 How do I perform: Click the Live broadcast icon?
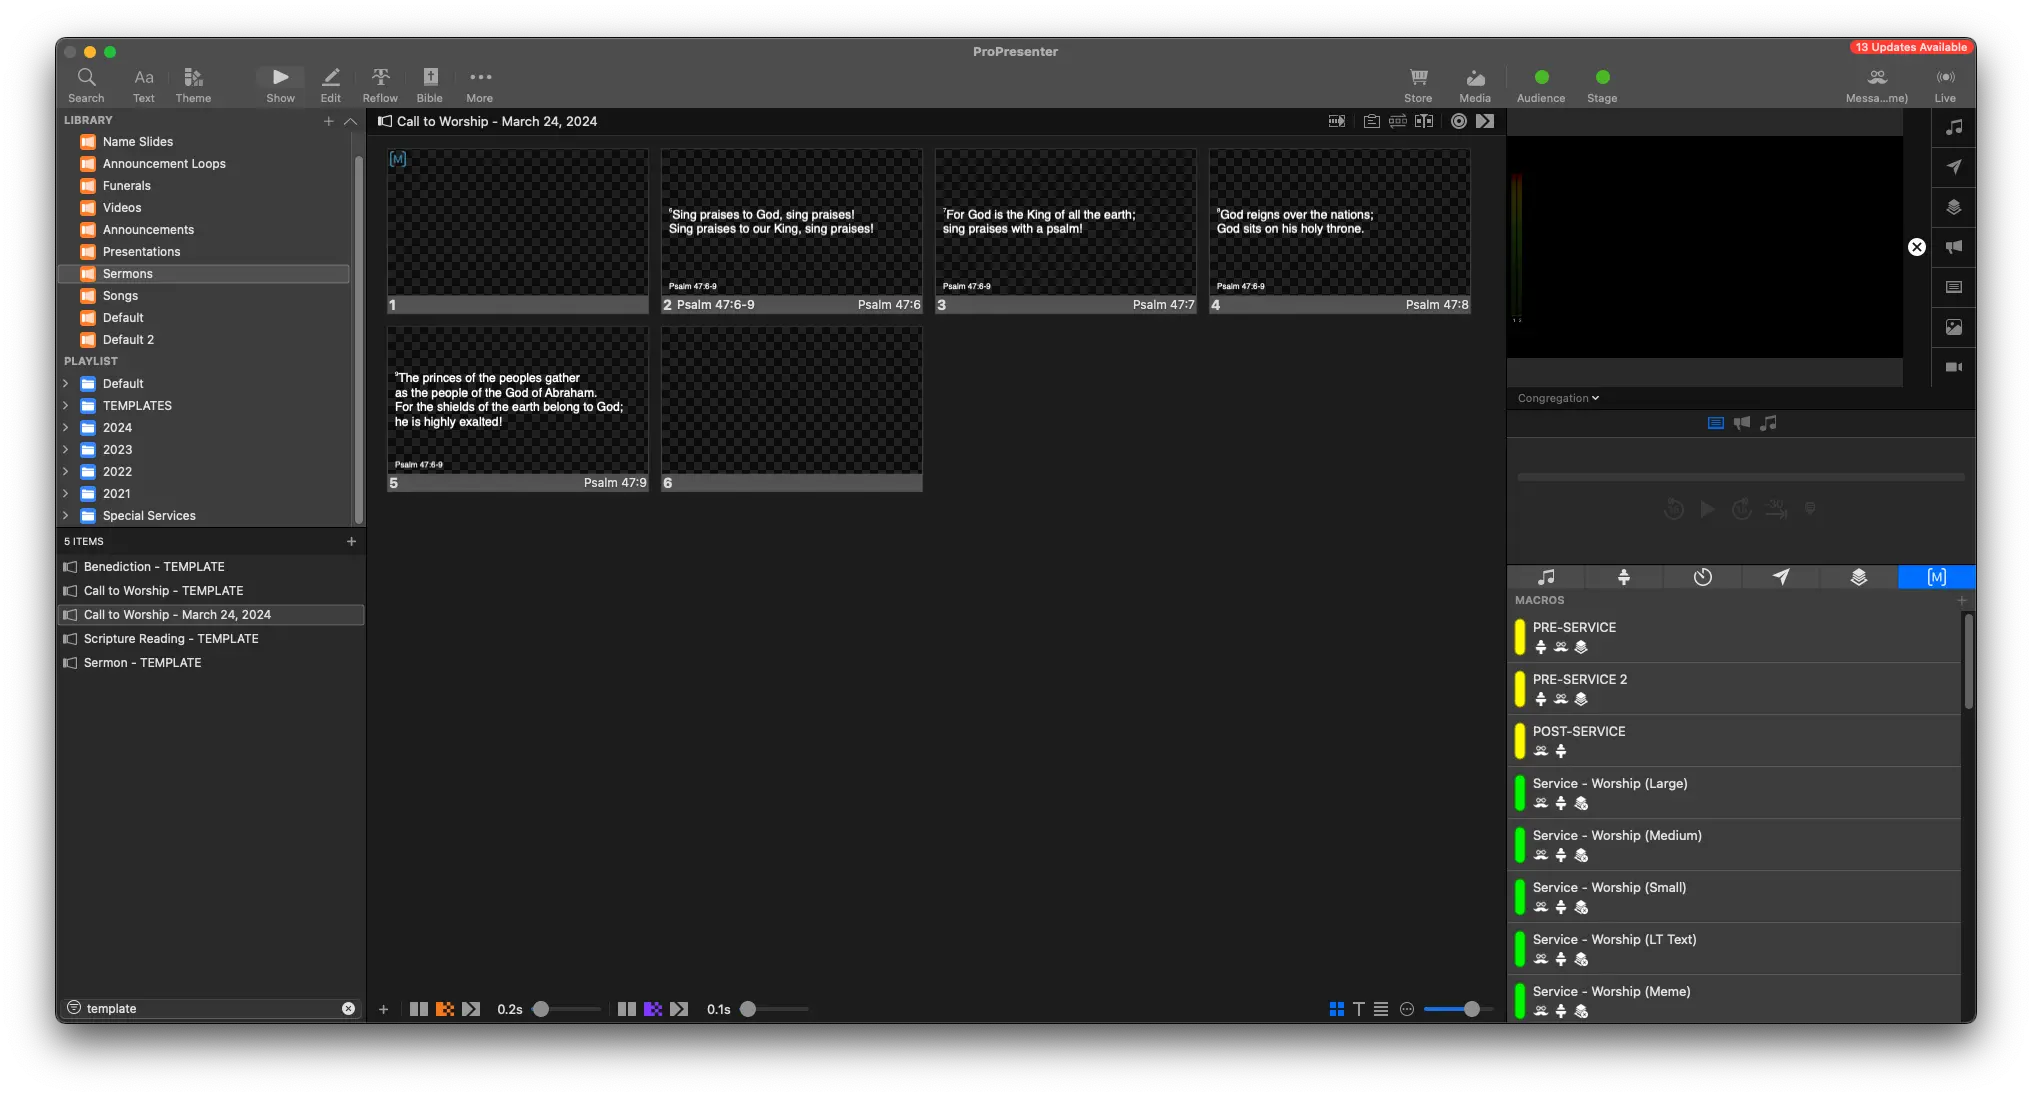[1945, 78]
